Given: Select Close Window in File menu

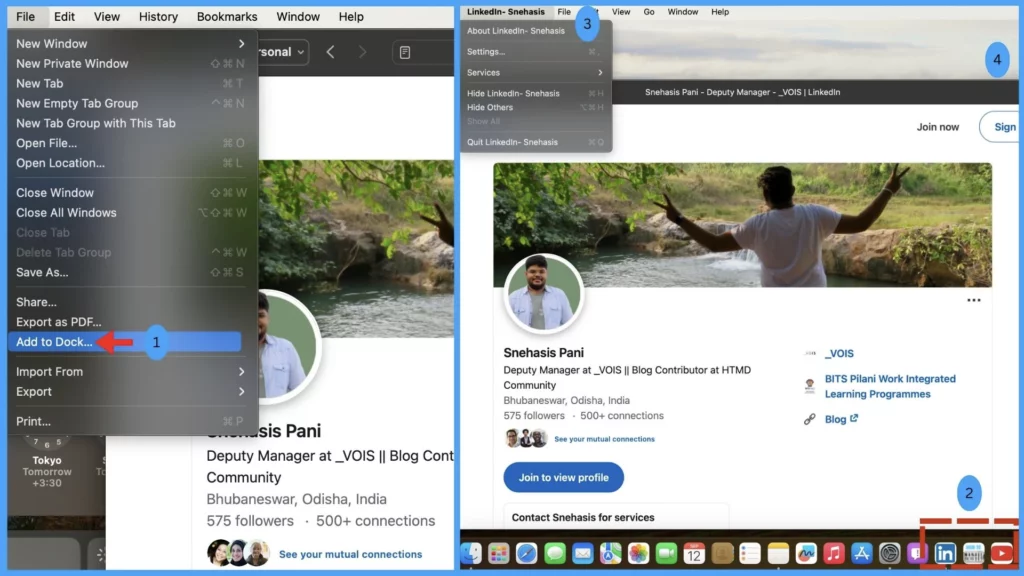Looking at the screenshot, I should (129, 193).
